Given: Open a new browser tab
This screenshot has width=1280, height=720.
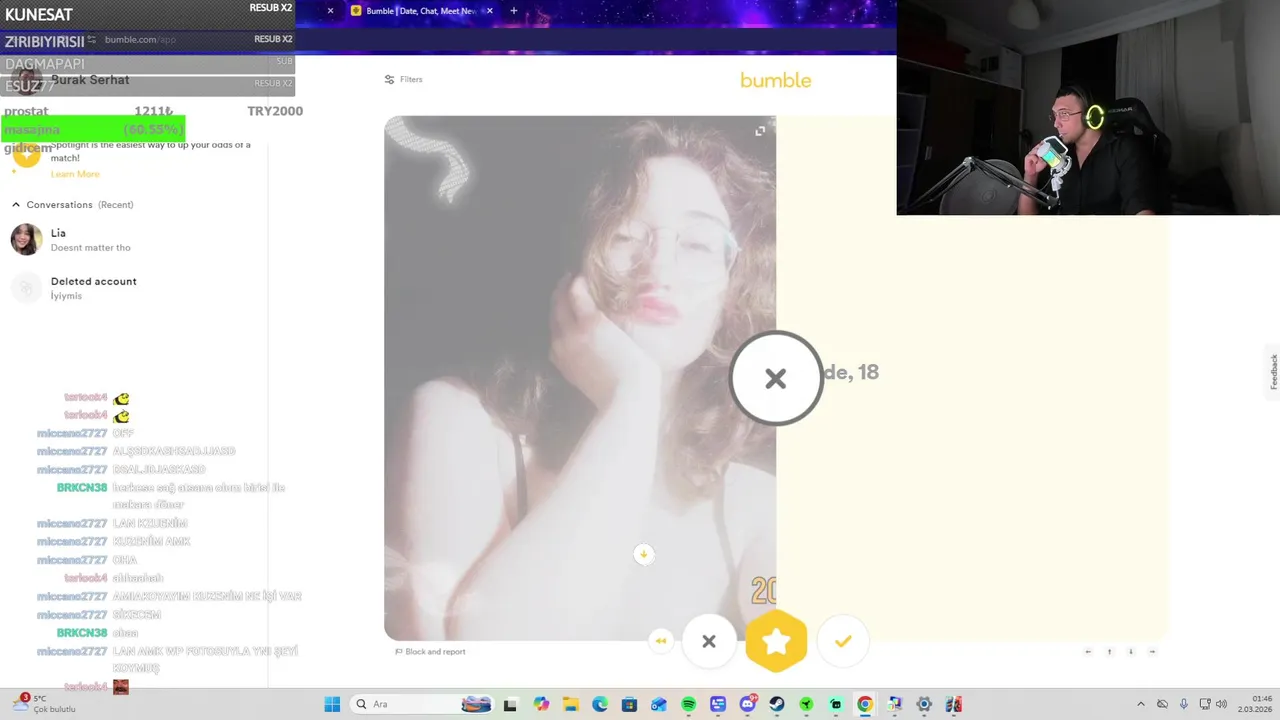Looking at the screenshot, I should tap(513, 11).
